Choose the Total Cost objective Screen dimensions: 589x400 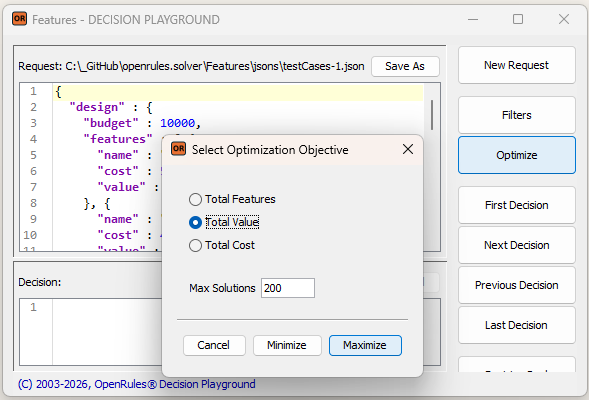222,245
